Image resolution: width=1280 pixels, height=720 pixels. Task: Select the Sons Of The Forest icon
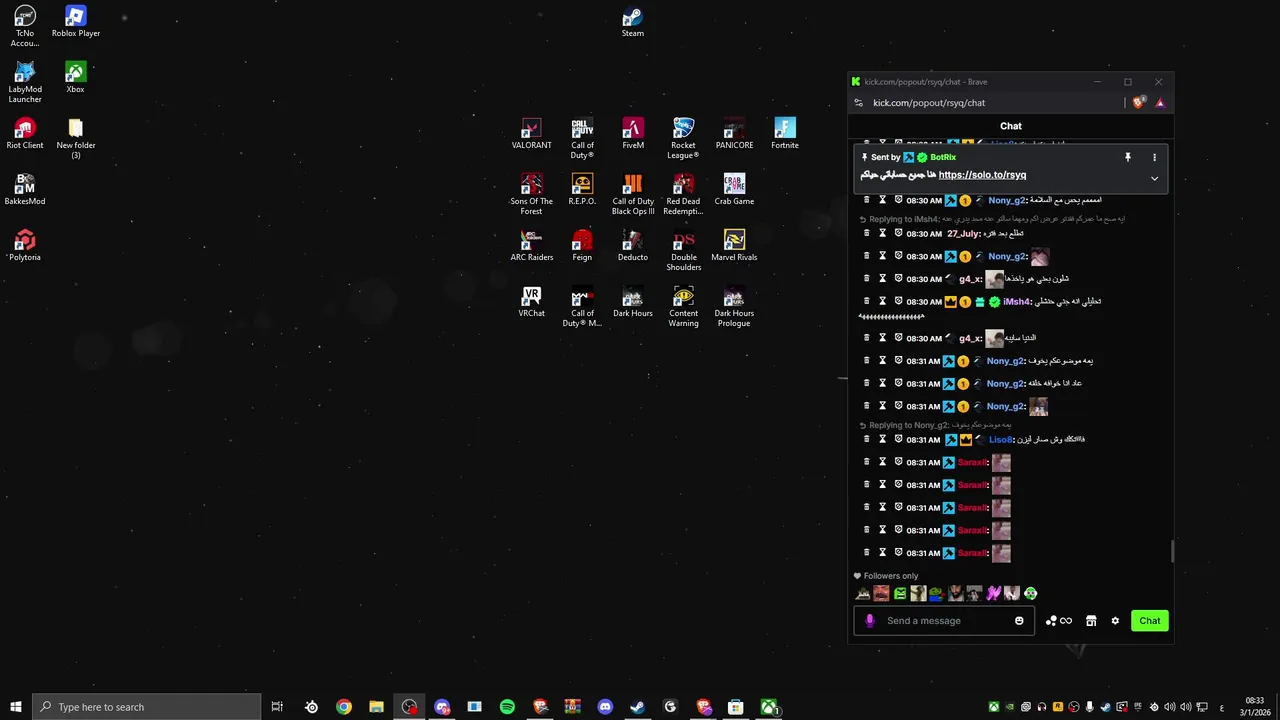click(531, 195)
